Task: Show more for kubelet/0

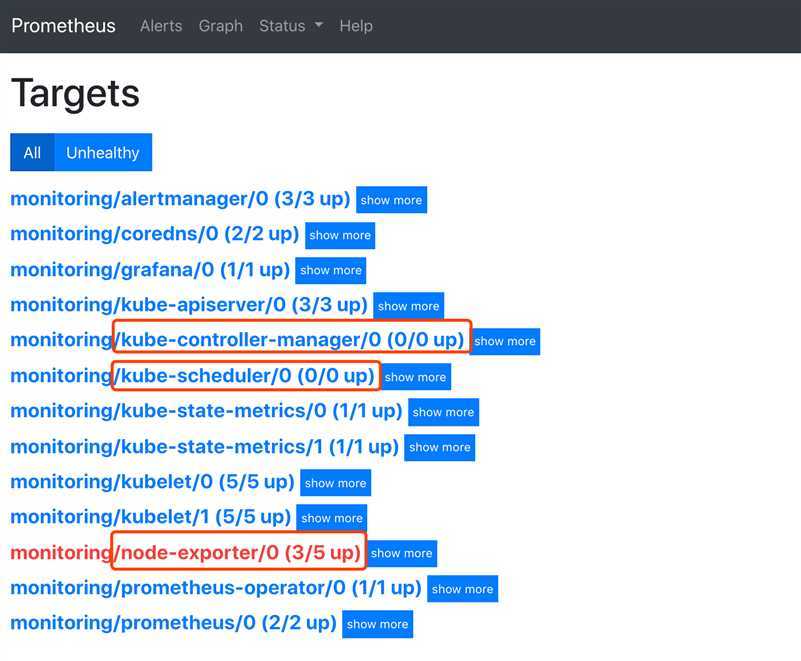Action: [336, 483]
